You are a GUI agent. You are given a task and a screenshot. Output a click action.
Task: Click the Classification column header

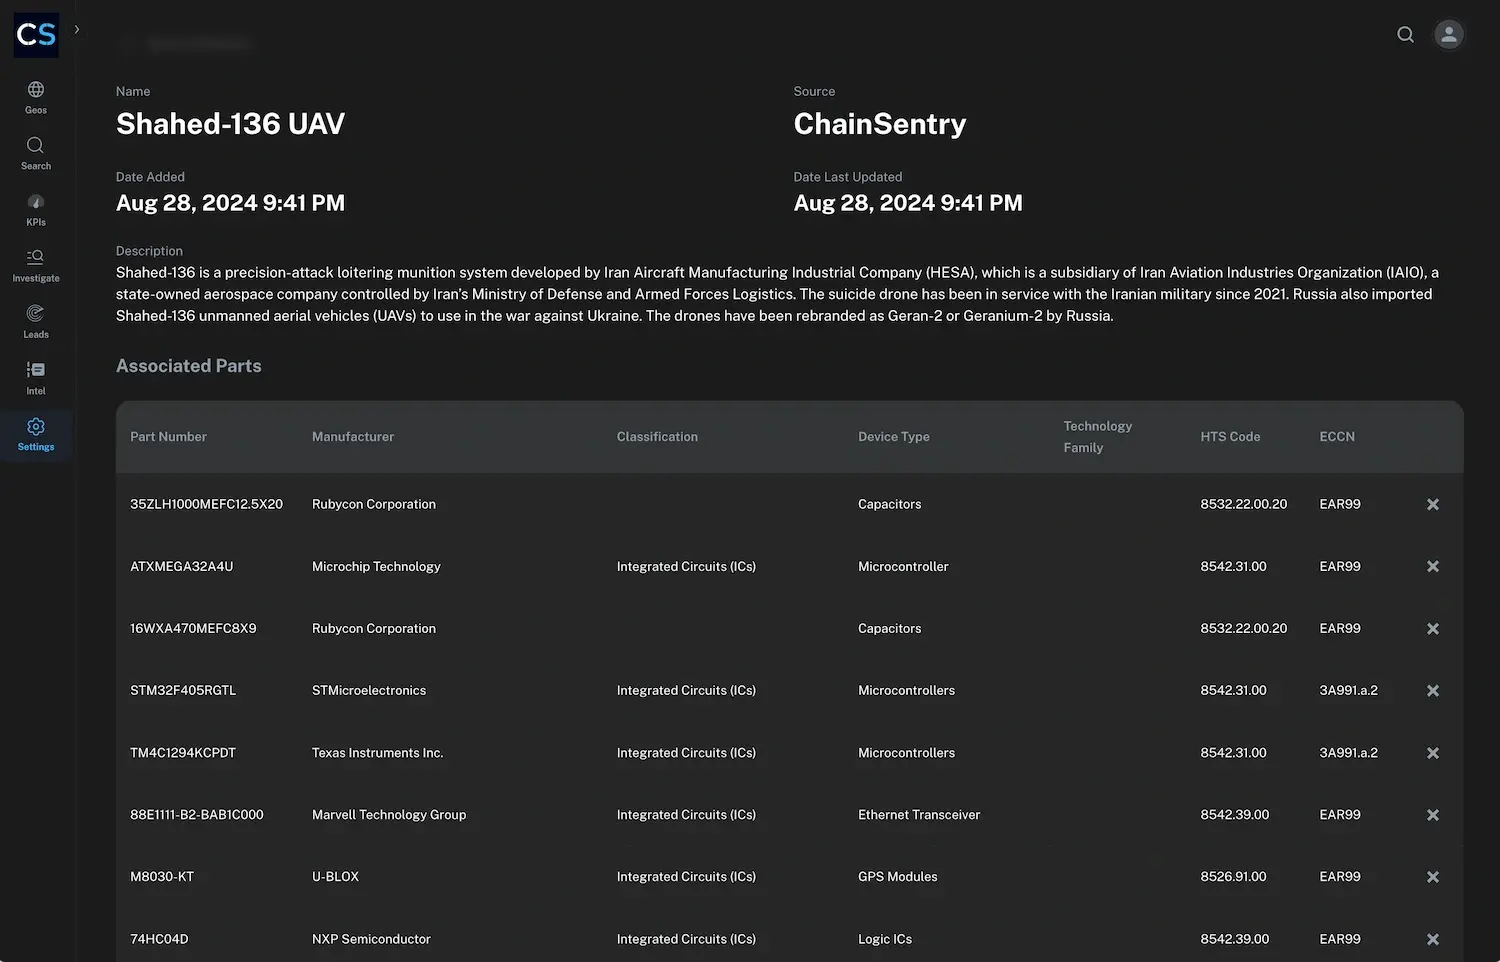657,437
